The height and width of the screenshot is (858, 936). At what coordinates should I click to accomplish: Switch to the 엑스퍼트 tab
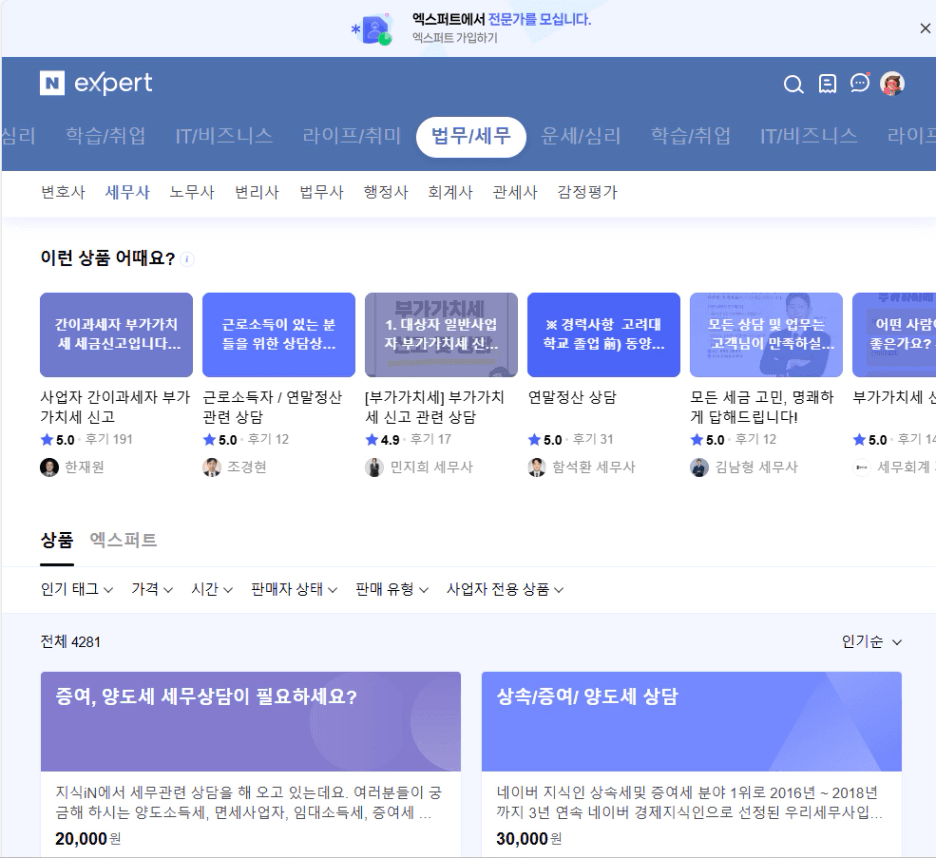(x=123, y=541)
